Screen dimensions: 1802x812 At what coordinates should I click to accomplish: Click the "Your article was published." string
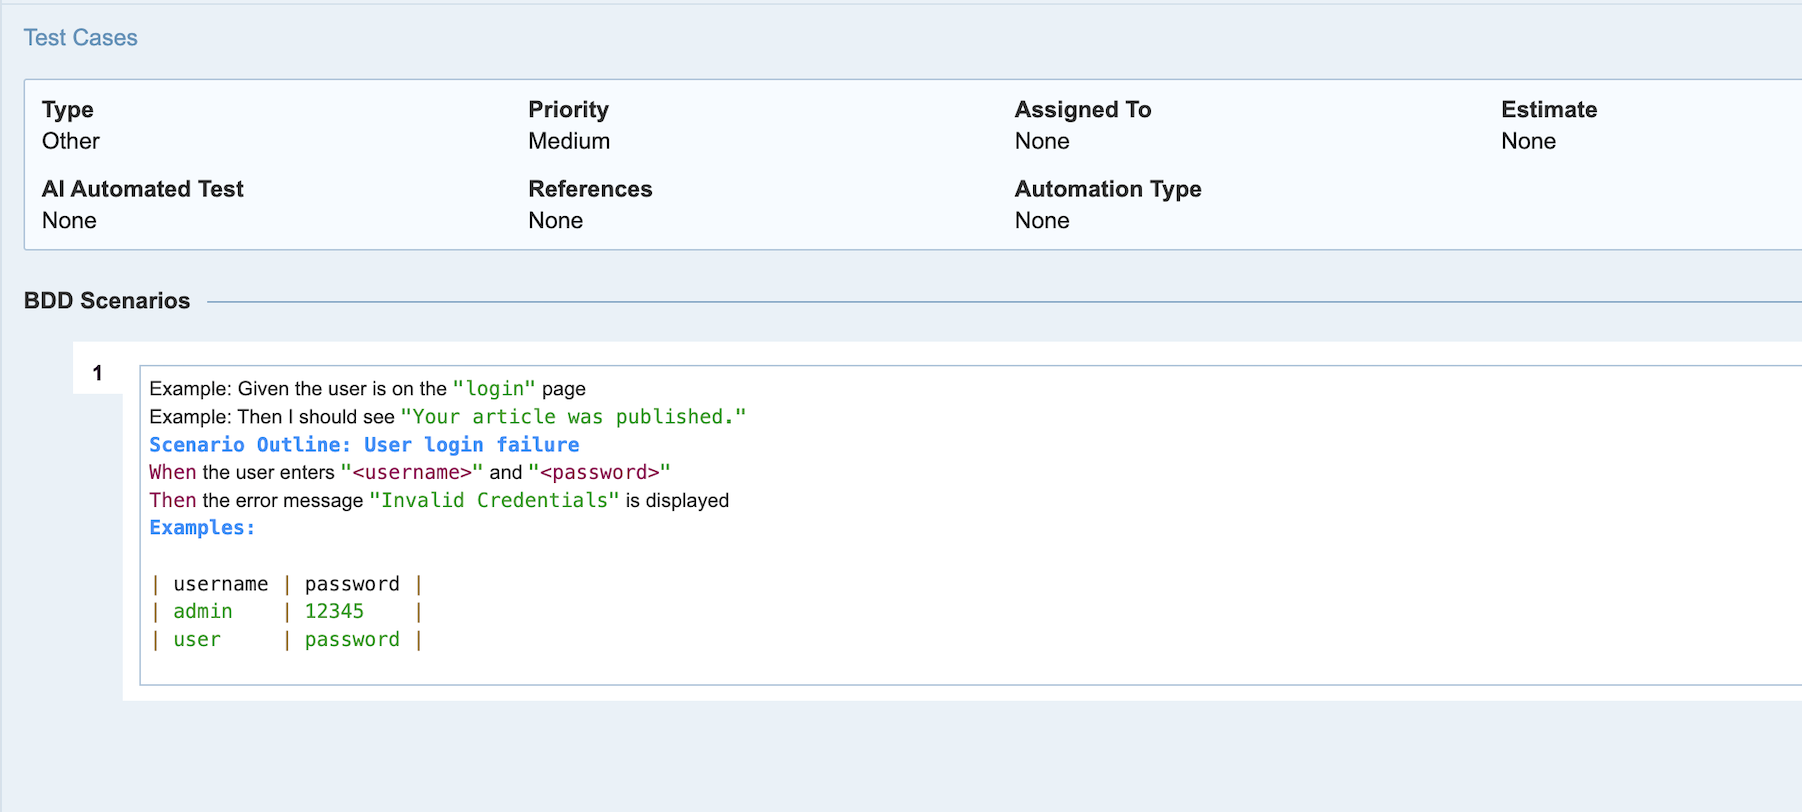[x=573, y=417]
